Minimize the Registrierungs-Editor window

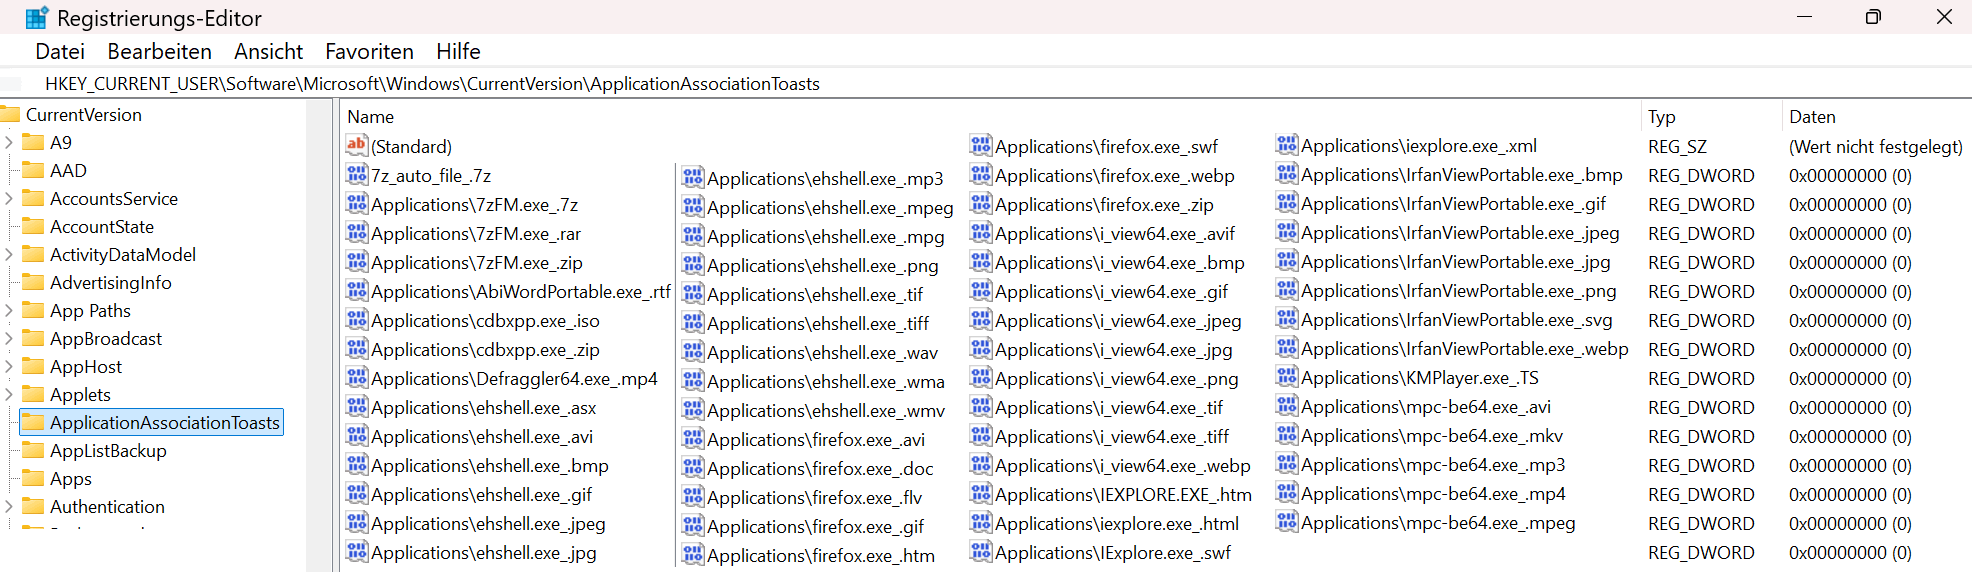[x=1804, y=17]
